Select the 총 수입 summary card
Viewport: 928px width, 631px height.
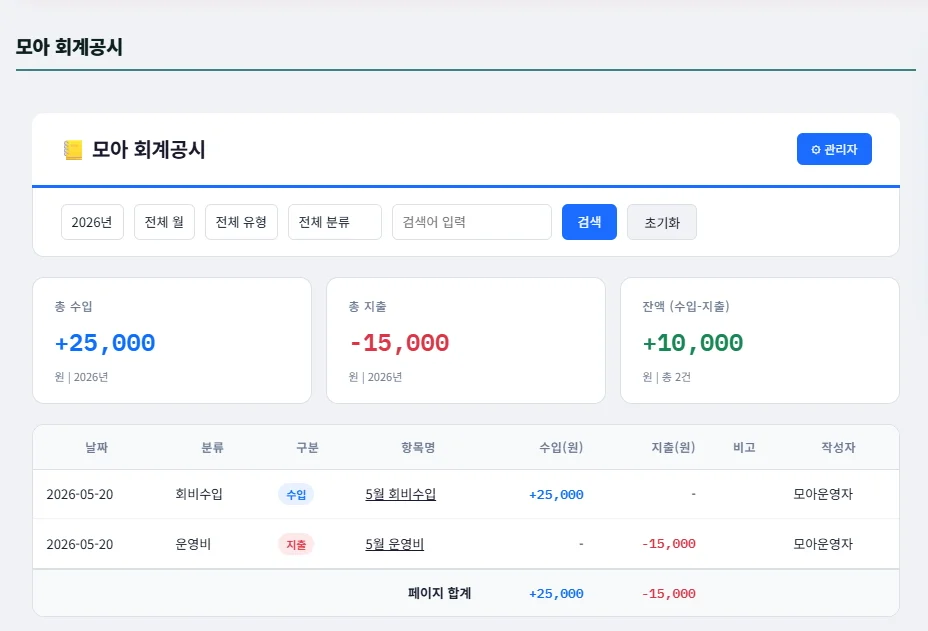point(172,340)
